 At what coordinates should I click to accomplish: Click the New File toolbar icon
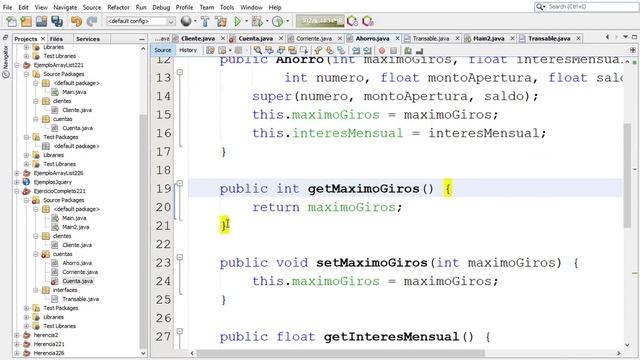pyautogui.click(x=11, y=21)
